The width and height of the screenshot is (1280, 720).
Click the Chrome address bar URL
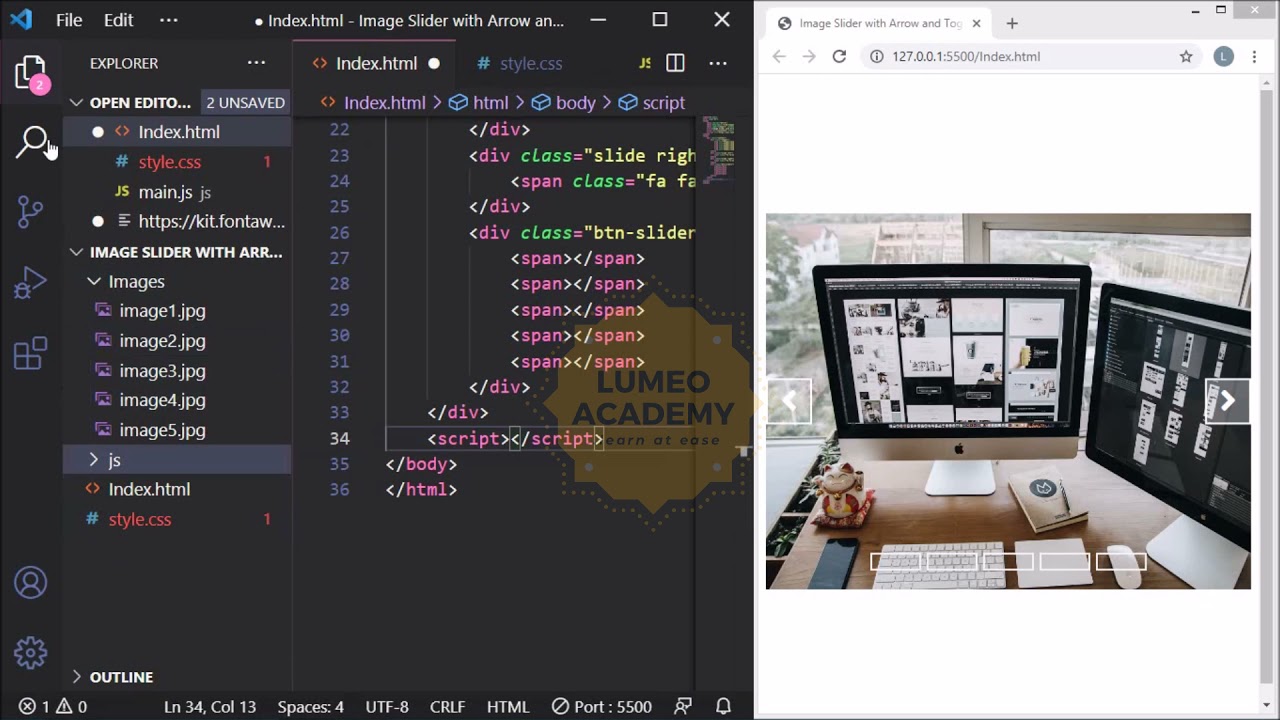pyautogui.click(x=966, y=57)
